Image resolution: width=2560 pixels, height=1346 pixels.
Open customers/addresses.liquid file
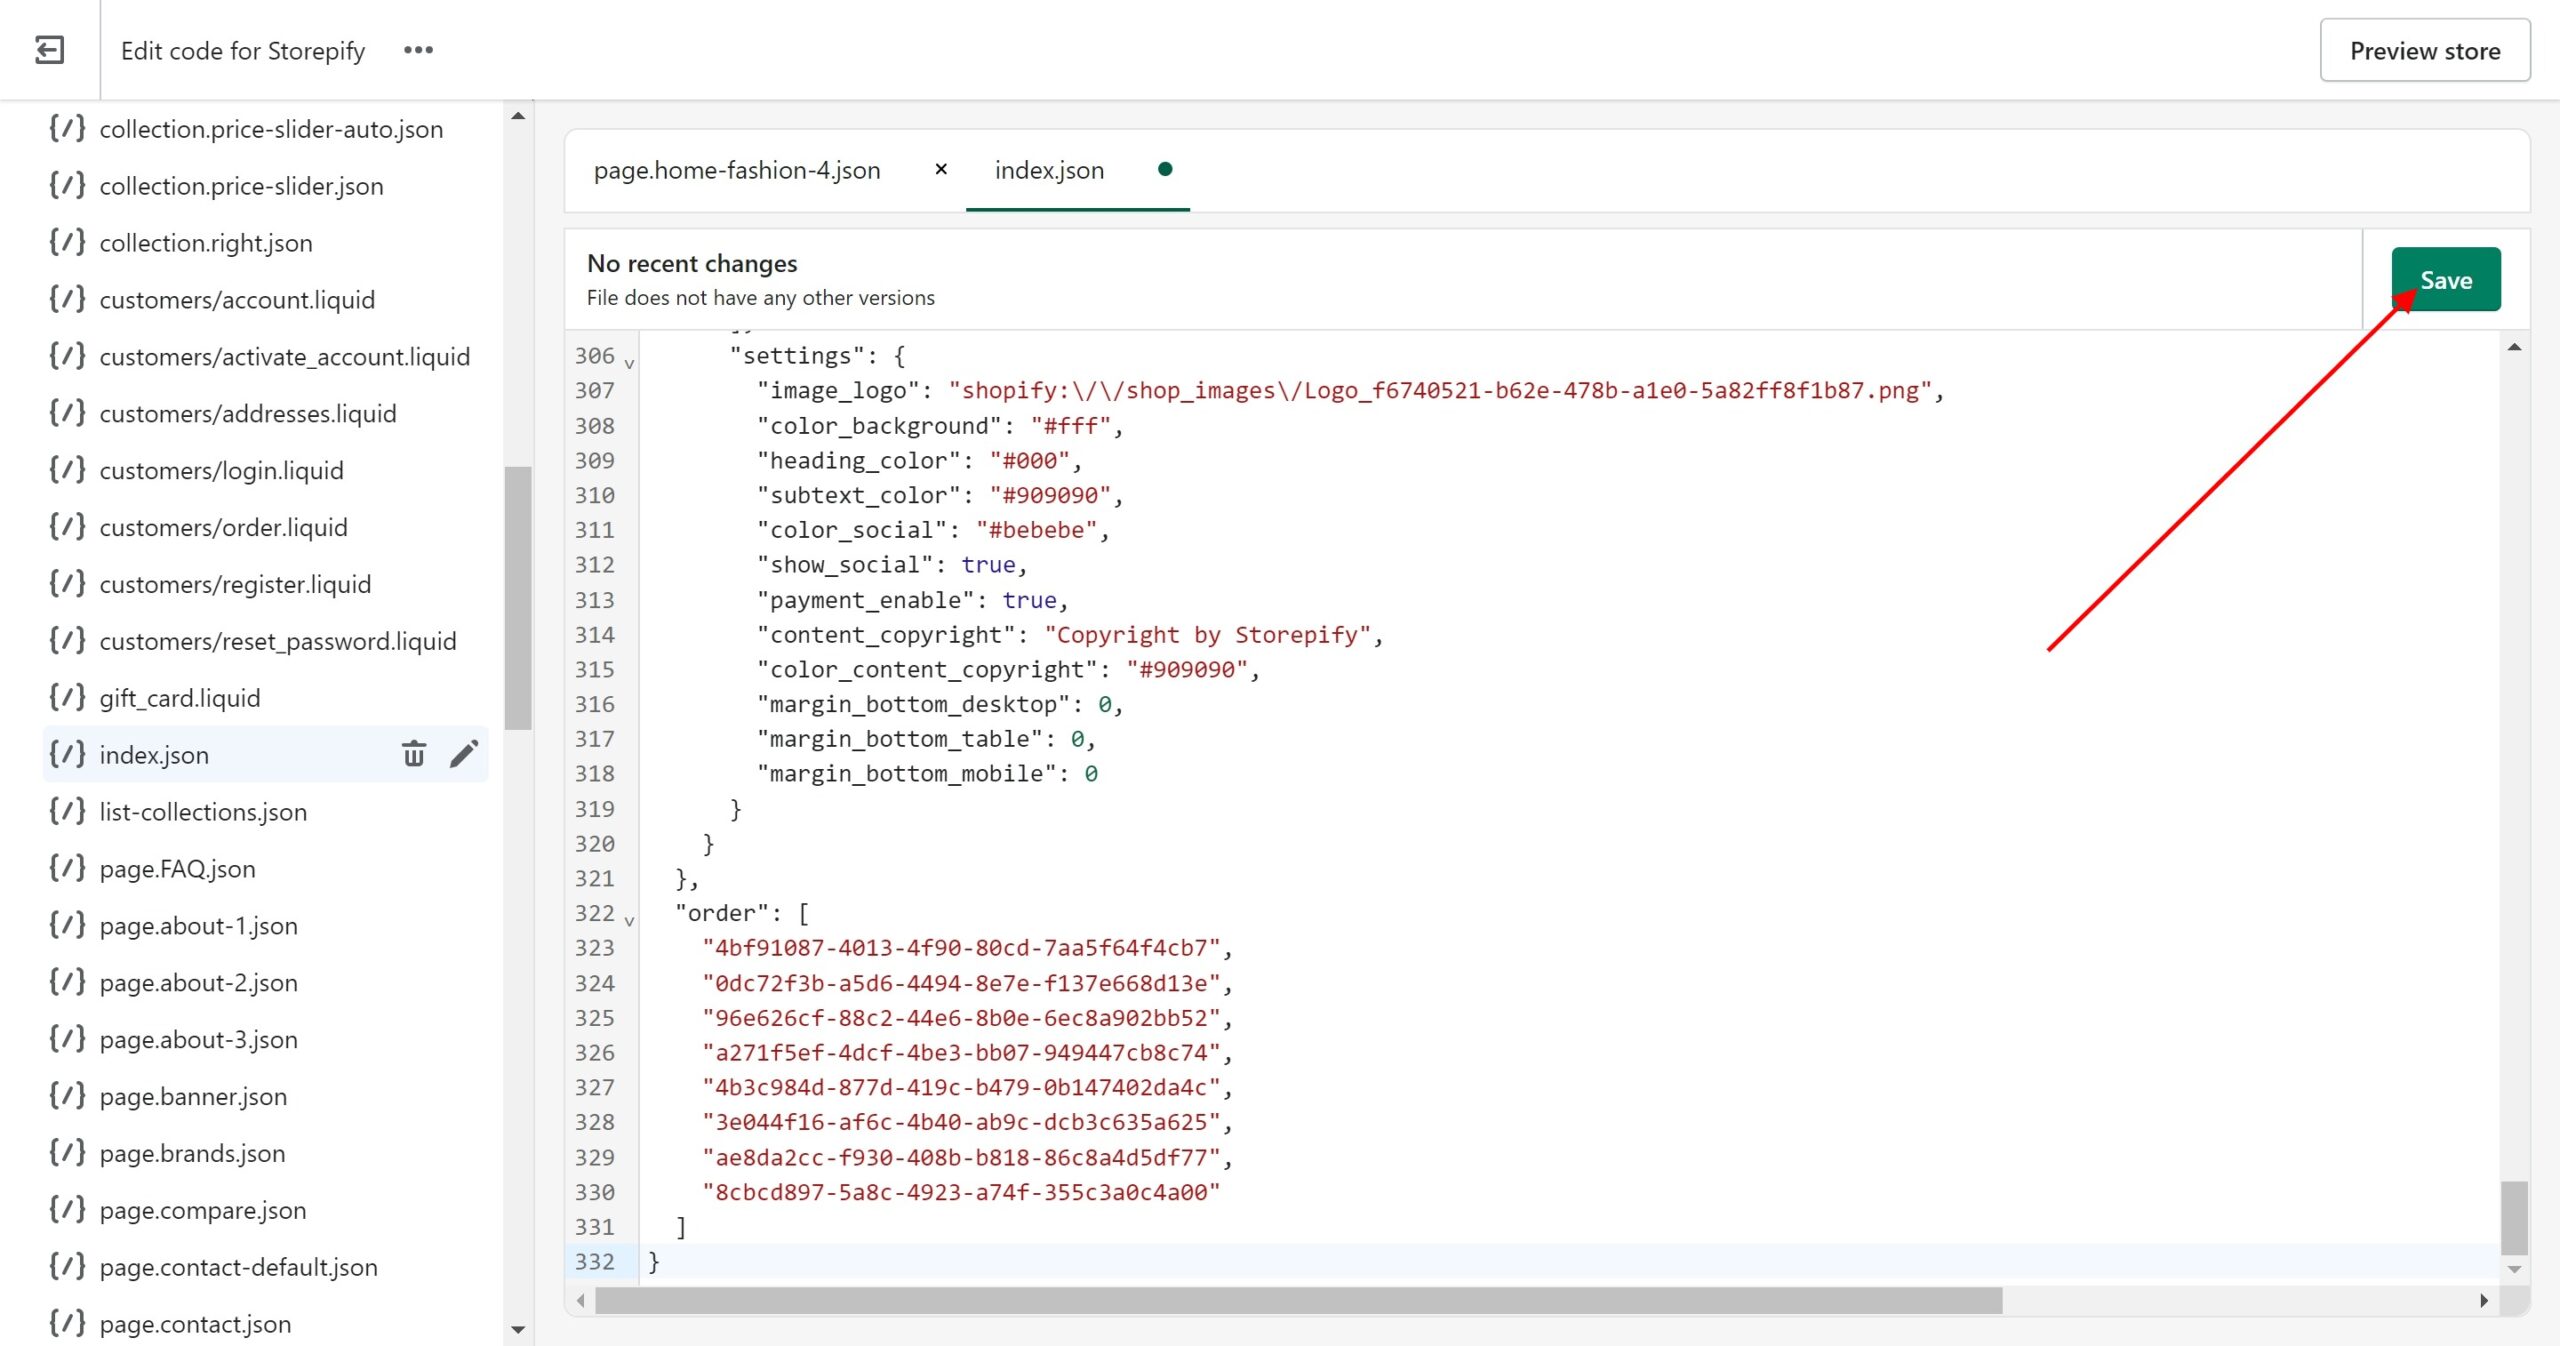point(248,414)
